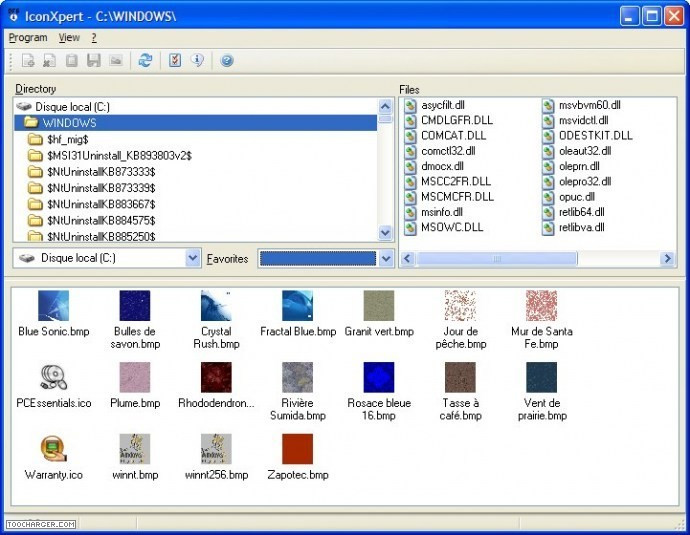The image size is (690, 535).
Task: Open the ? help menu
Action: point(94,38)
